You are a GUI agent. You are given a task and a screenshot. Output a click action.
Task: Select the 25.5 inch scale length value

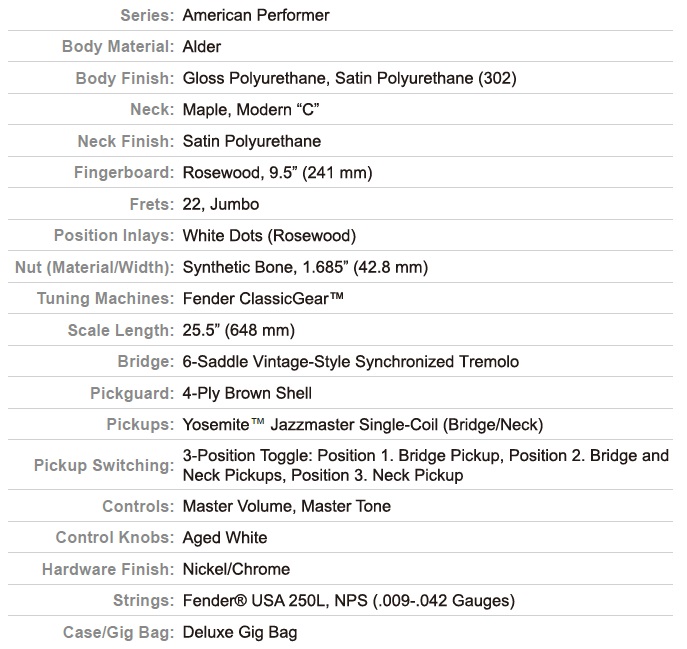pos(239,330)
